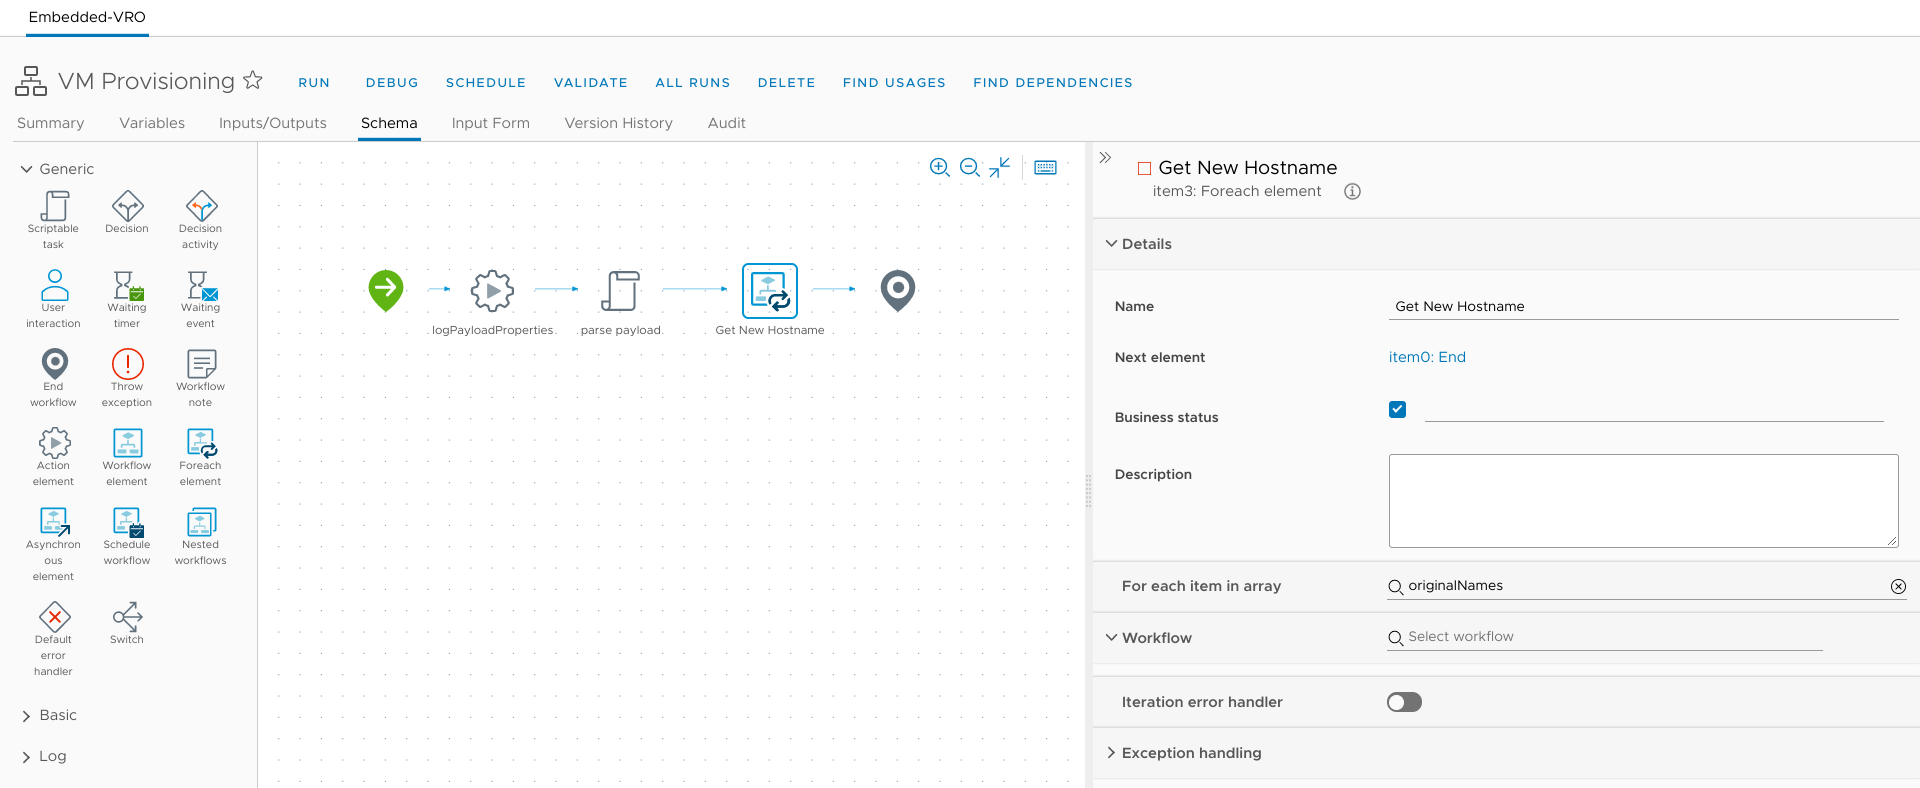Favorite VM Provisioning with the star
The image size is (1920, 788).
[253, 80]
